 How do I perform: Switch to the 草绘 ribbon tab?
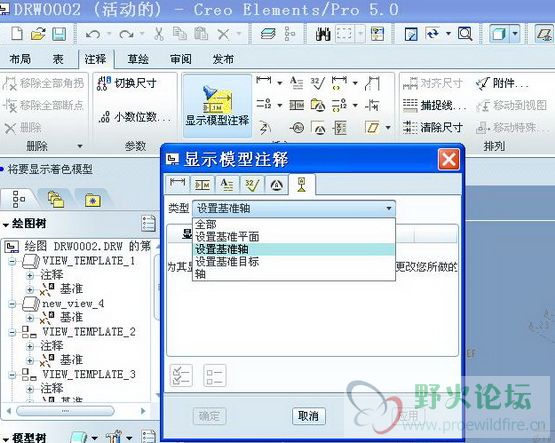pos(138,59)
